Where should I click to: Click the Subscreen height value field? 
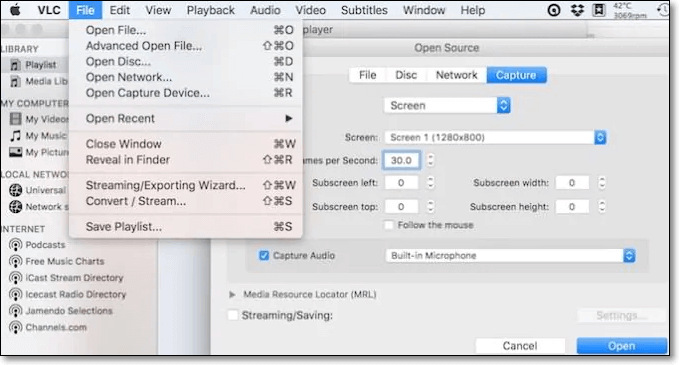tap(572, 207)
